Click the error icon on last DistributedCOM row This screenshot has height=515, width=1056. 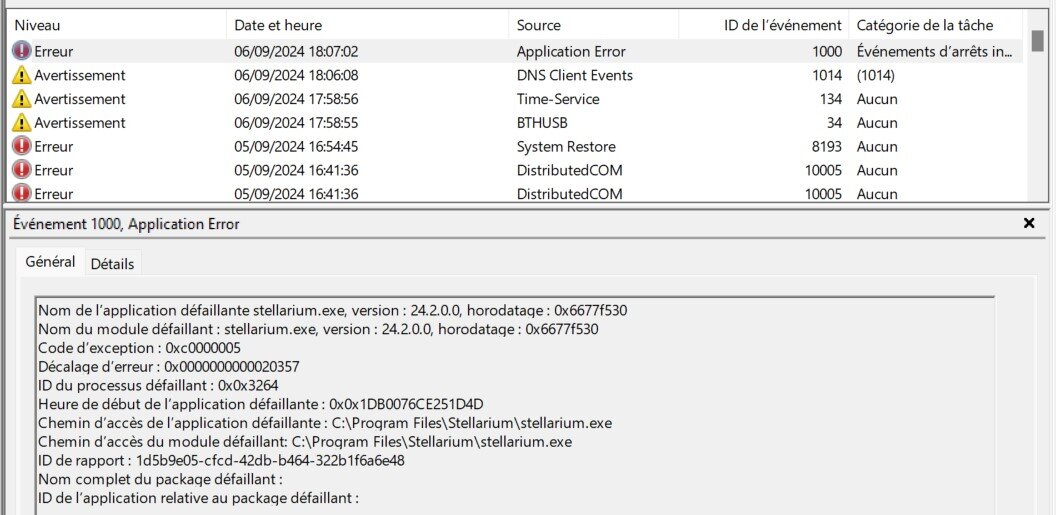tap(21, 193)
